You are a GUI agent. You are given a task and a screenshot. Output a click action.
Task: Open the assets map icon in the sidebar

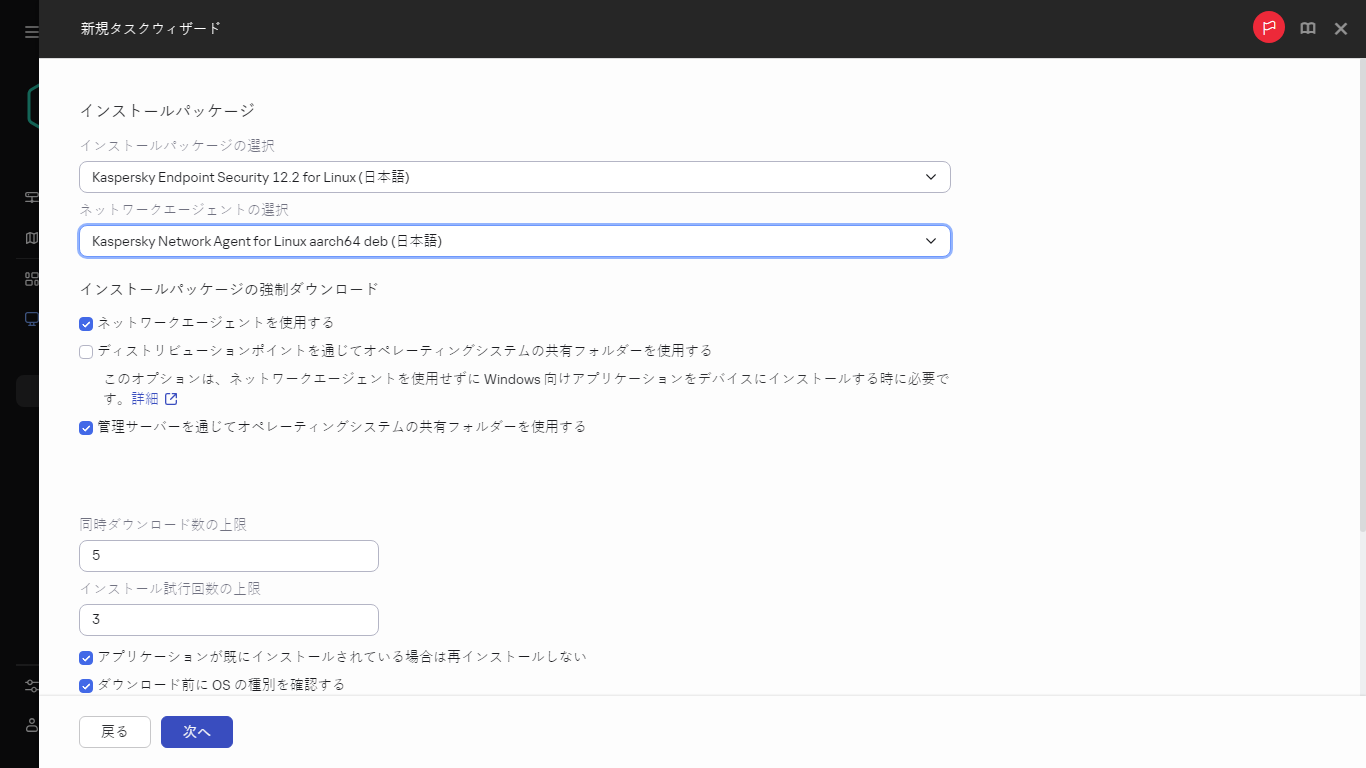coord(30,237)
